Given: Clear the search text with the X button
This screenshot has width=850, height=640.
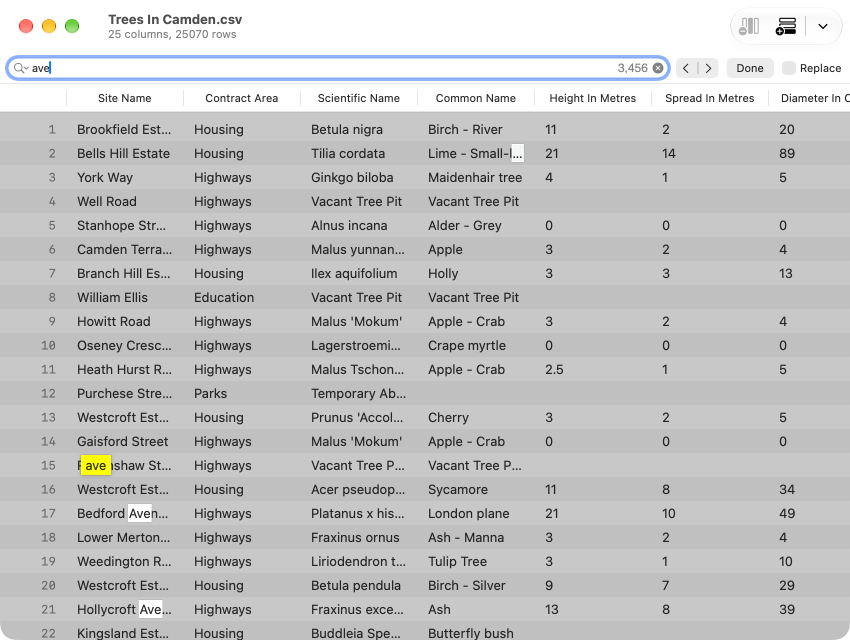Looking at the screenshot, I should (x=658, y=68).
